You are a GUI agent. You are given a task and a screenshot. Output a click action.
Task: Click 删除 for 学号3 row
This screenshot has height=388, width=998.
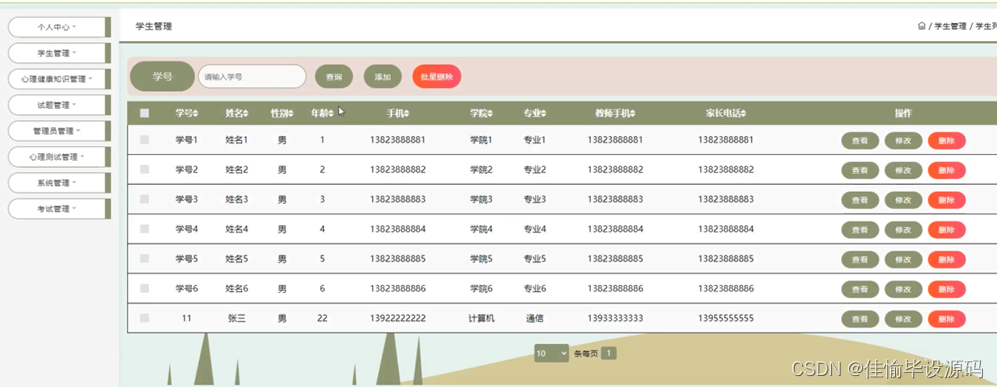tap(946, 200)
